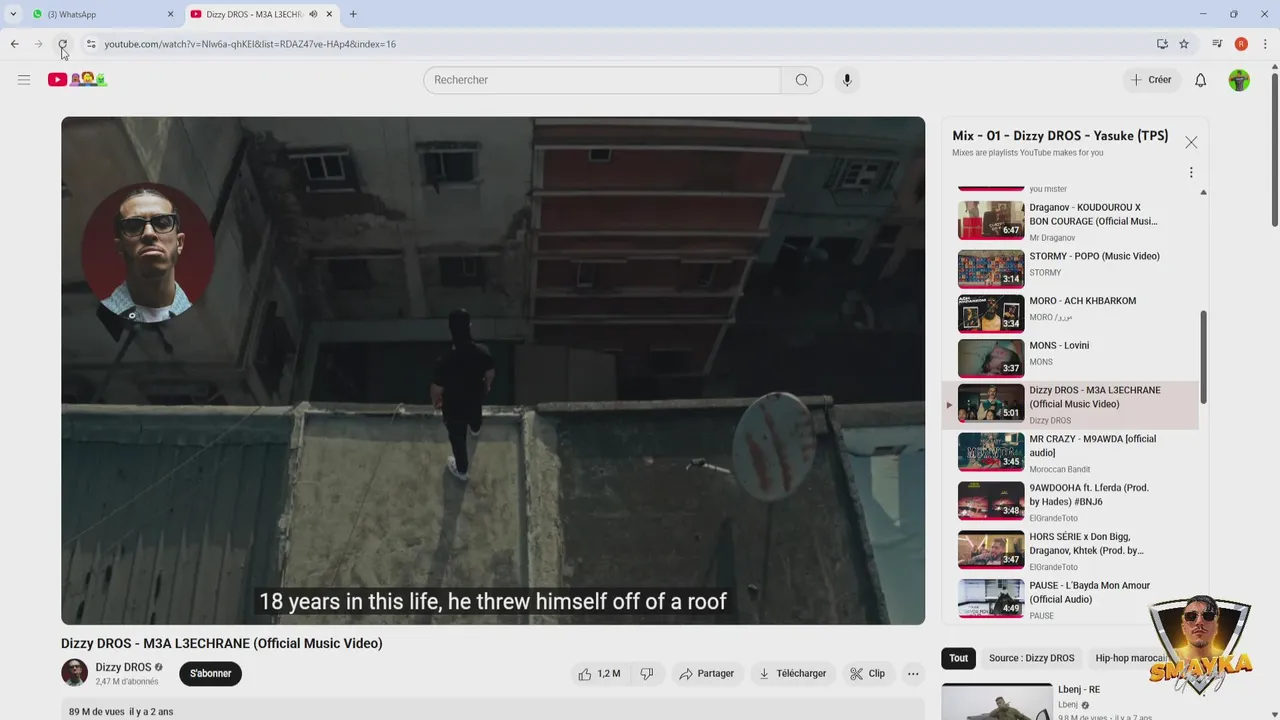Open Dizzy DROS channel avatar
The height and width of the screenshot is (720, 1280).
pos(74,673)
